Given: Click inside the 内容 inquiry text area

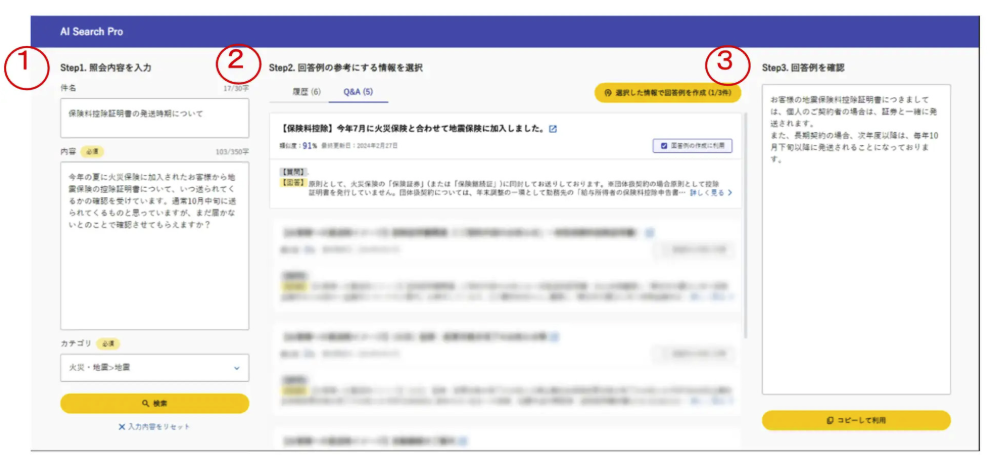Looking at the screenshot, I should tap(154, 245).
